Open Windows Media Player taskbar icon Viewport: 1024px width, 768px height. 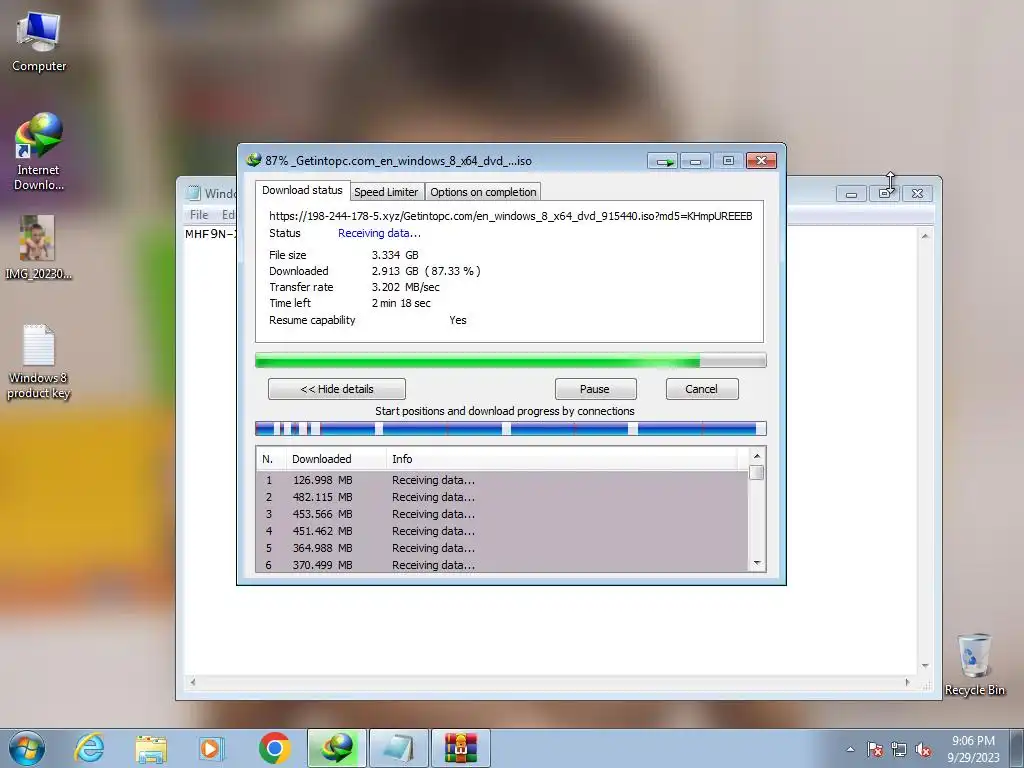(x=211, y=748)
